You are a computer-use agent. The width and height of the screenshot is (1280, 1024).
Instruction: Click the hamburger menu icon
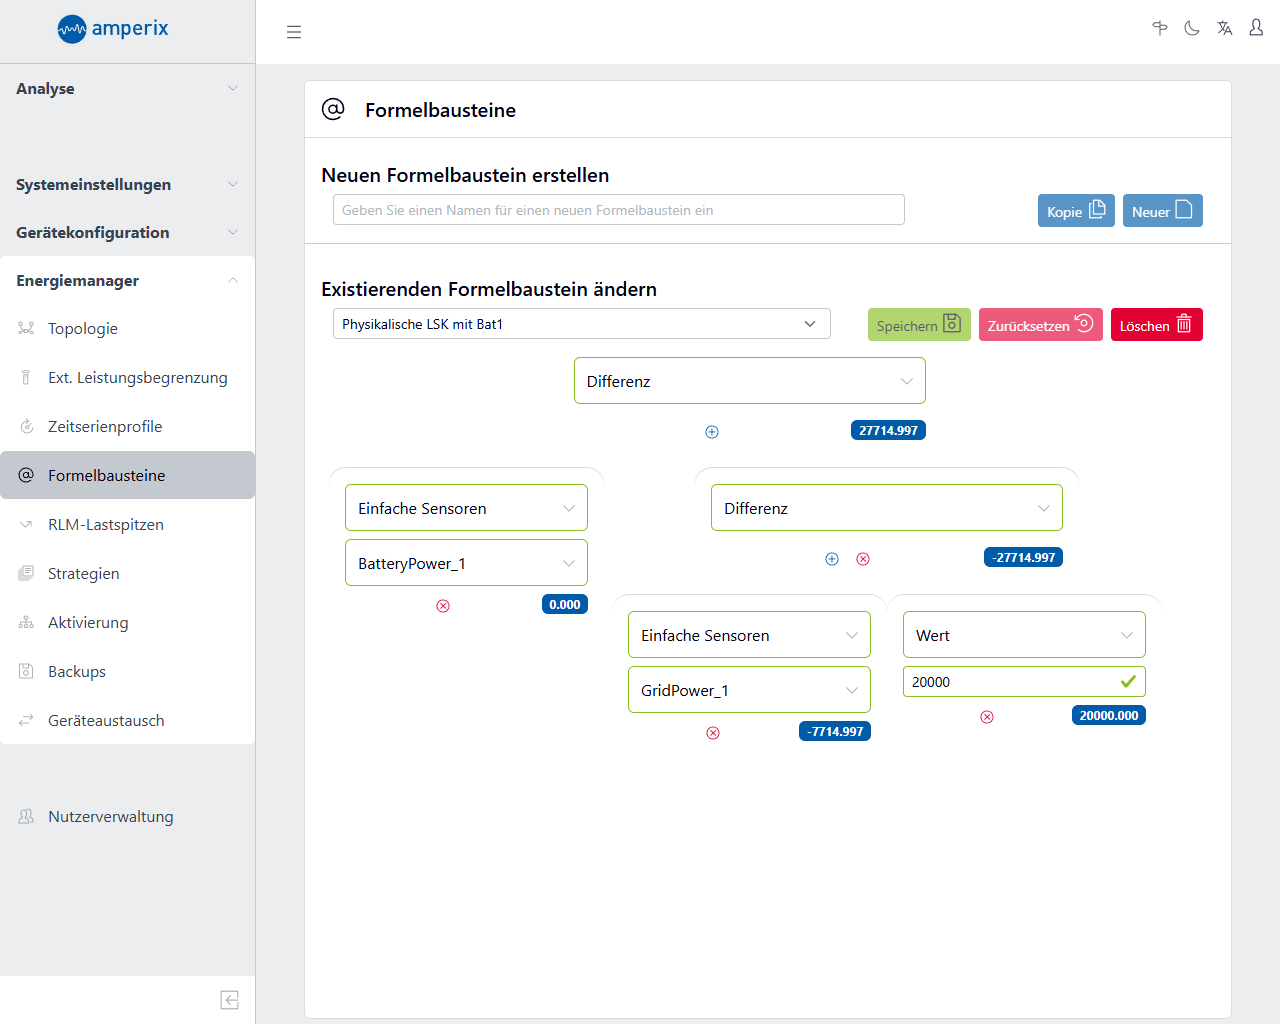pyautogui.click(x=294, y=32)
